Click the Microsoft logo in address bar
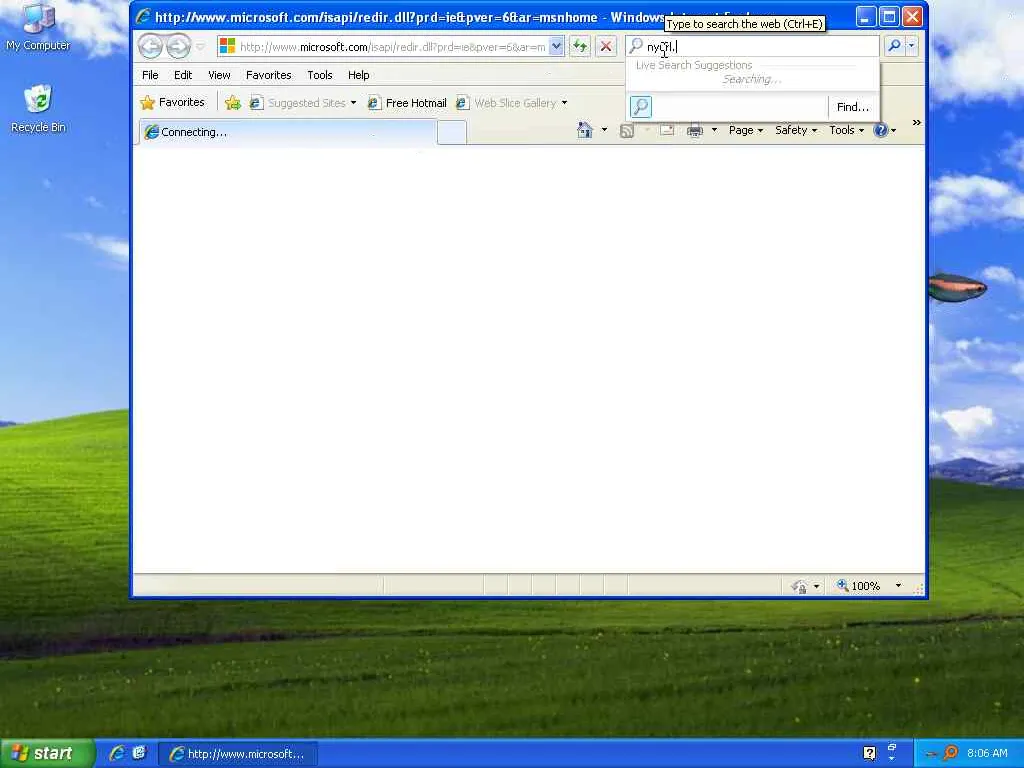Viewport: 1024px width, 768px height. coord(227,46)
